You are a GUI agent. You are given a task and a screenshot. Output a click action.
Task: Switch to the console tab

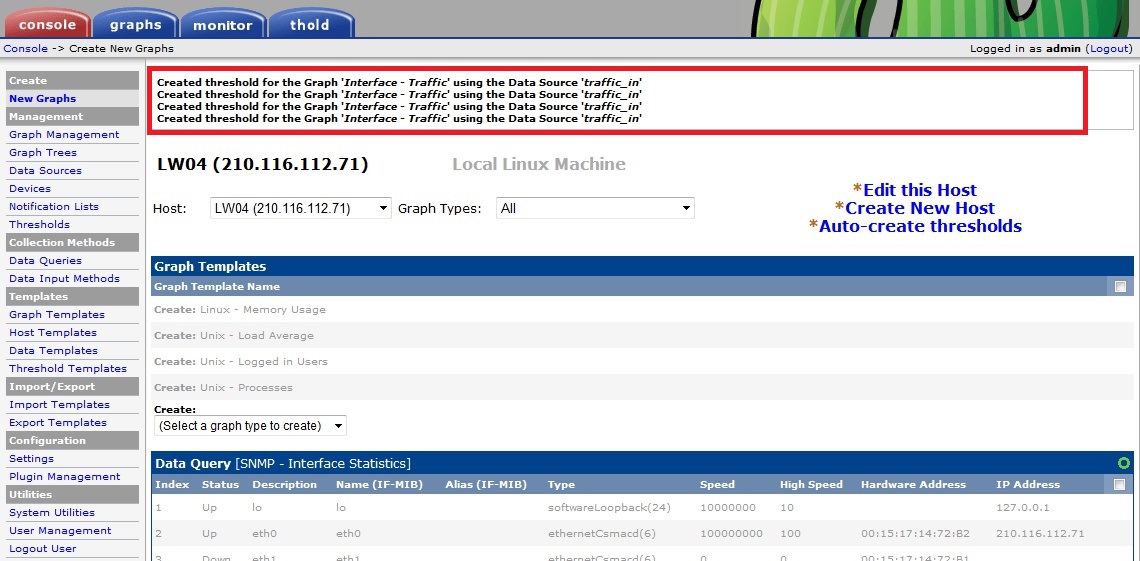pos(47,24)
